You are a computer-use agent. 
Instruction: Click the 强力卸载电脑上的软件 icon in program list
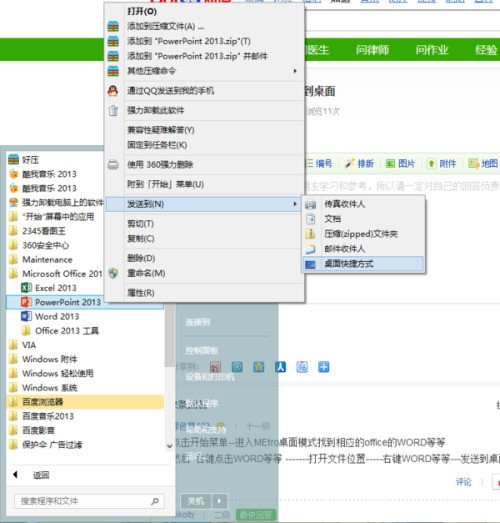(x=14, y=202)
